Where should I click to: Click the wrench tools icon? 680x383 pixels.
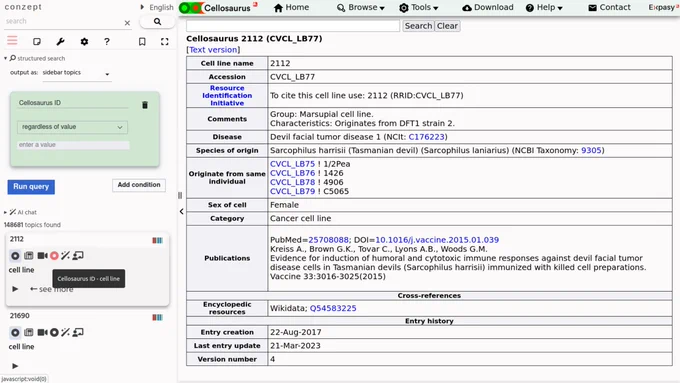(x=60, y=42)
